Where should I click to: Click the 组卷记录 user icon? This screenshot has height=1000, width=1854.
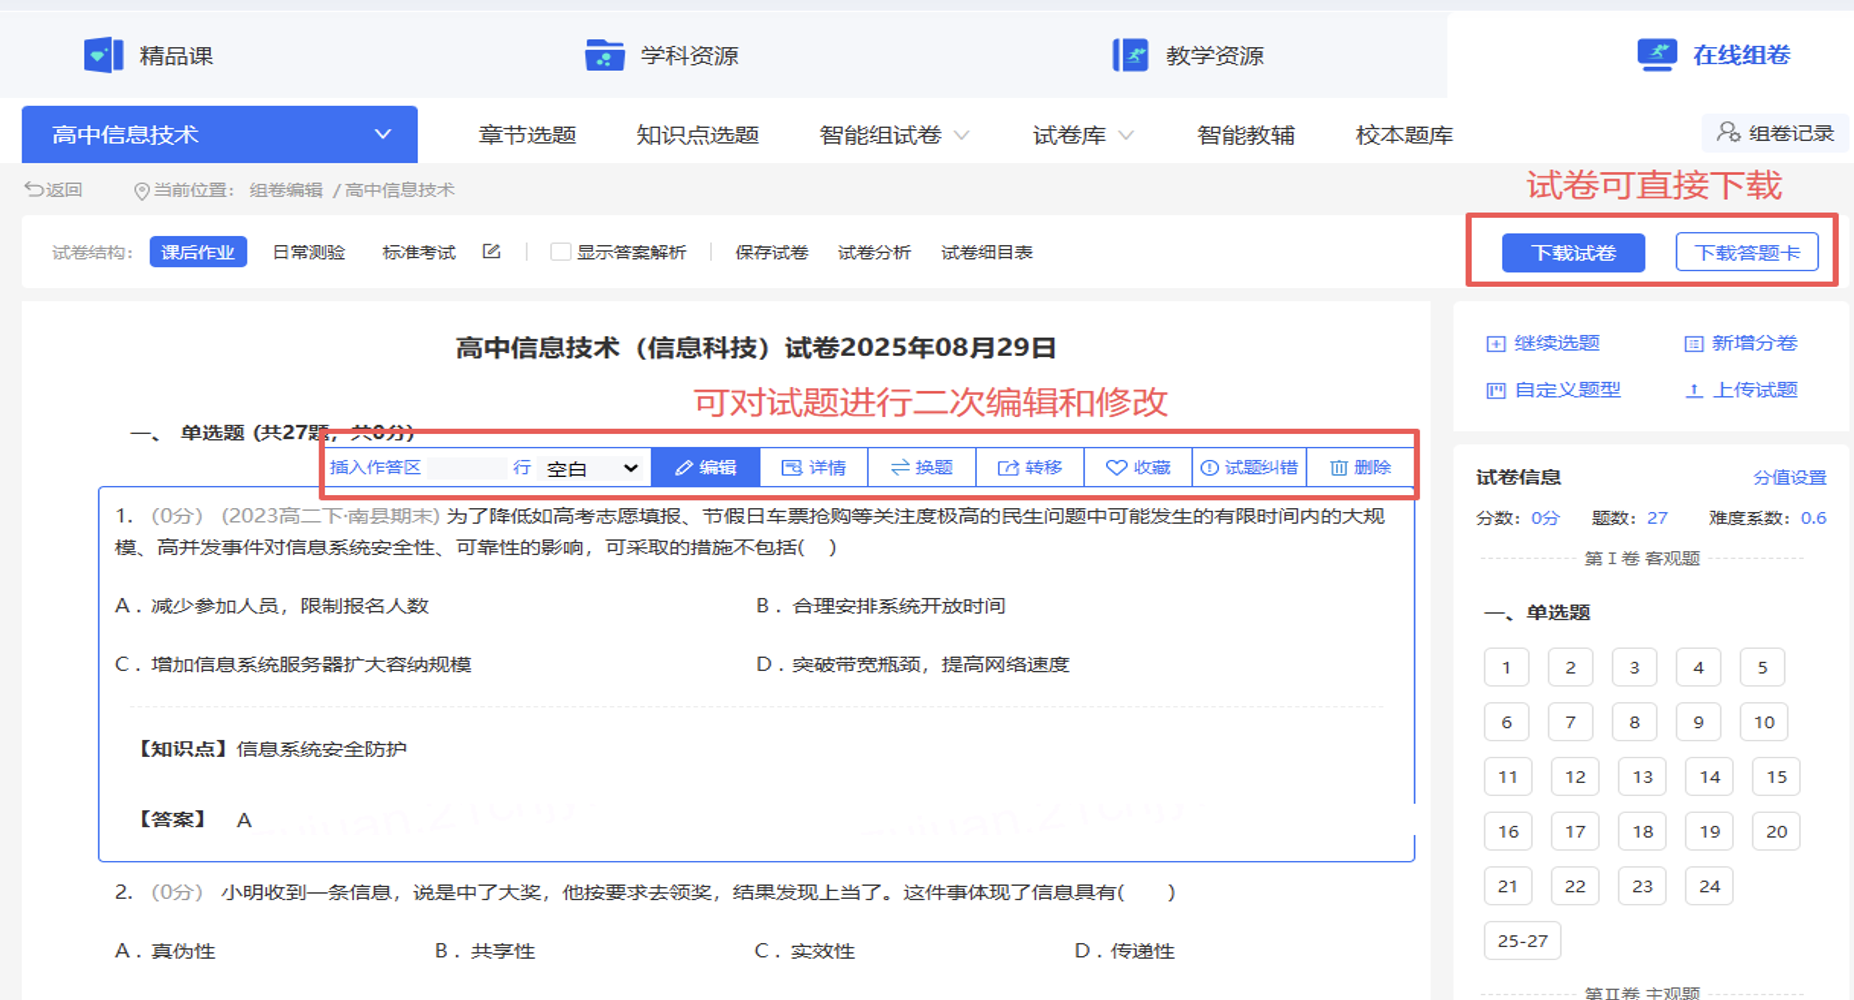pos(1727,133)
